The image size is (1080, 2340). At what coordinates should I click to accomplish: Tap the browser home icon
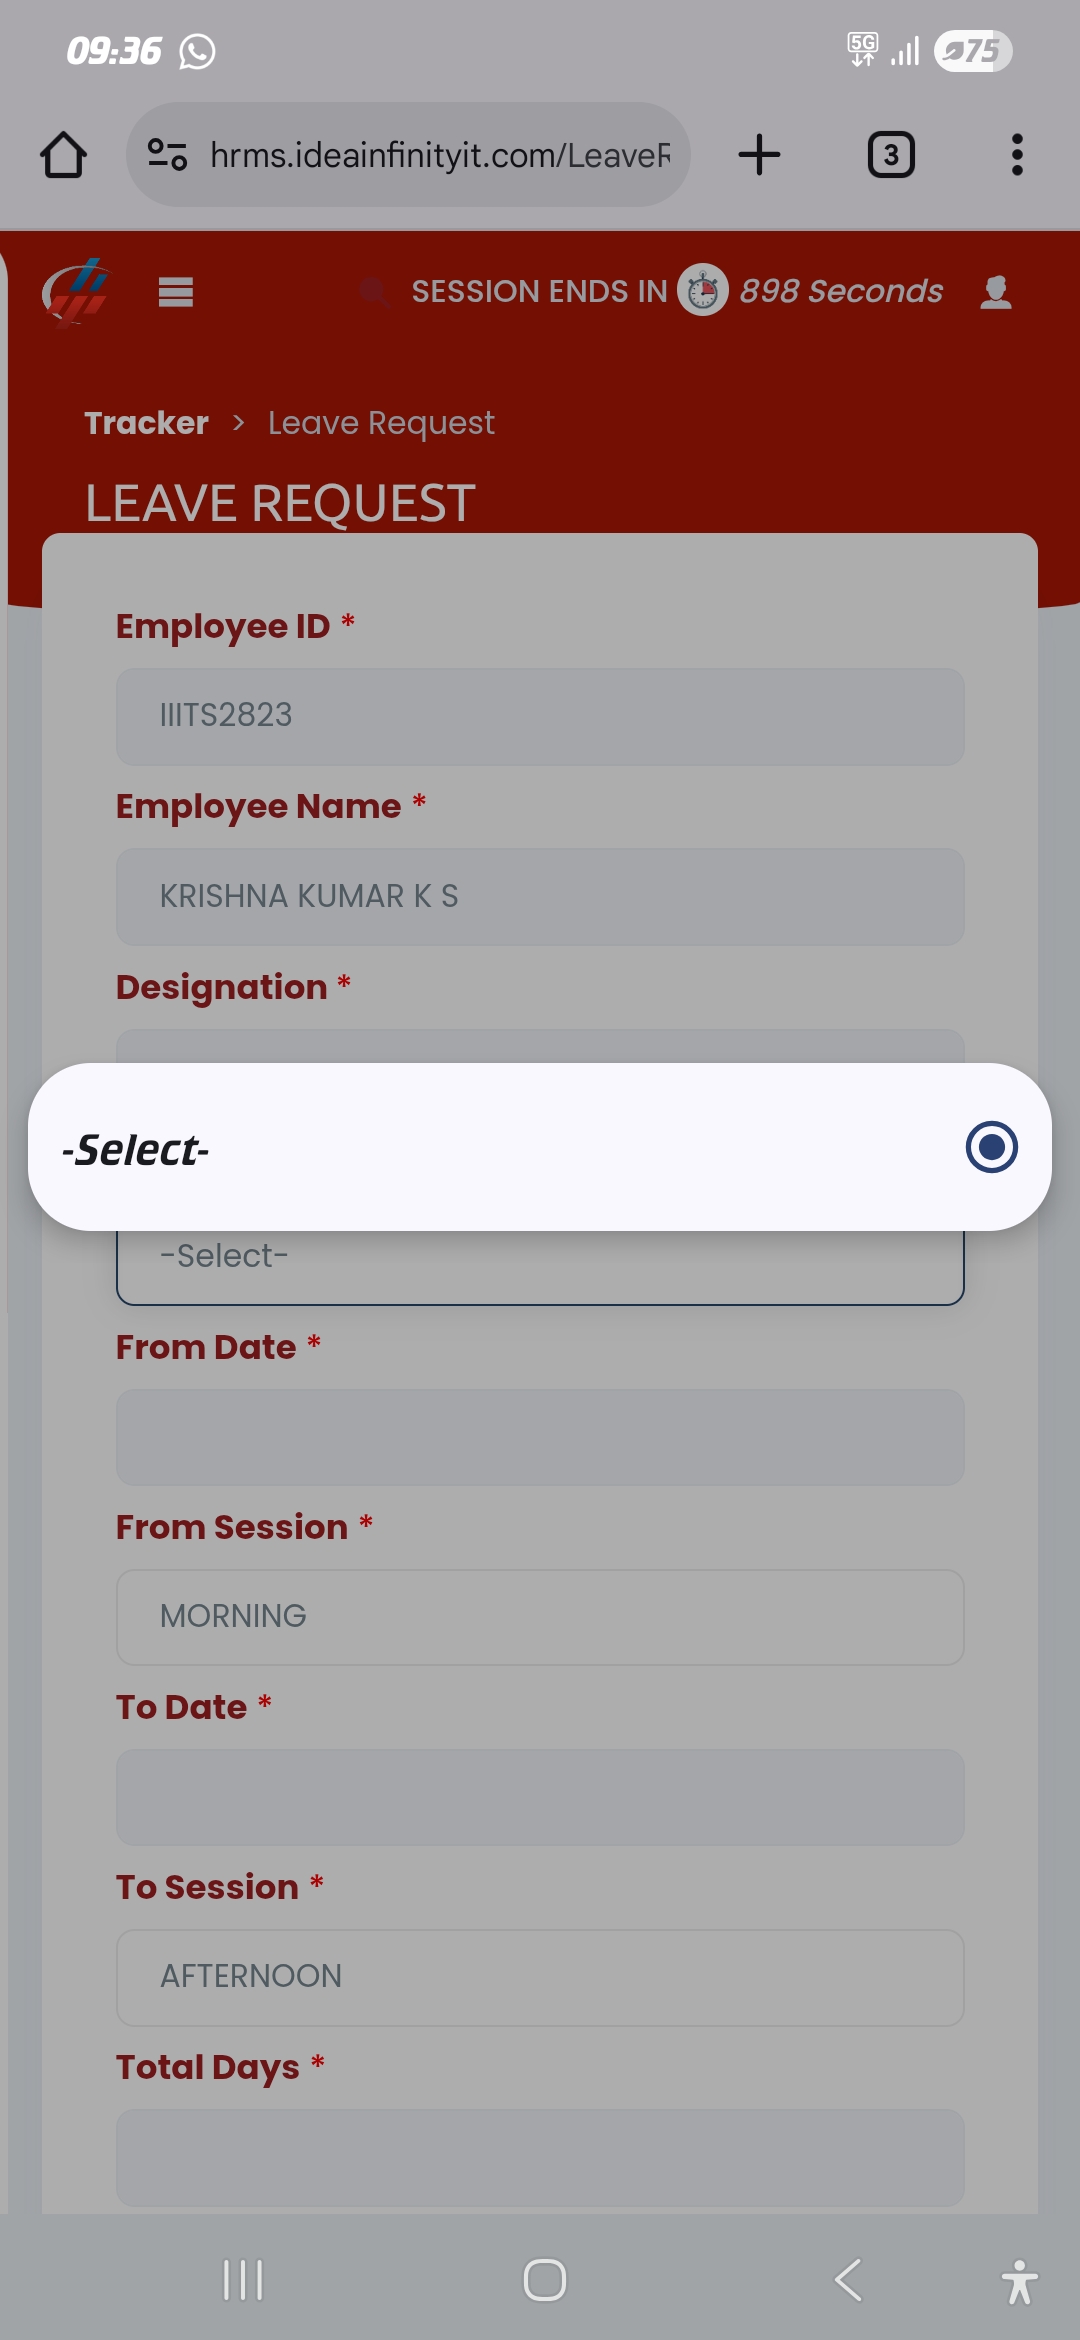coord(63,155)
